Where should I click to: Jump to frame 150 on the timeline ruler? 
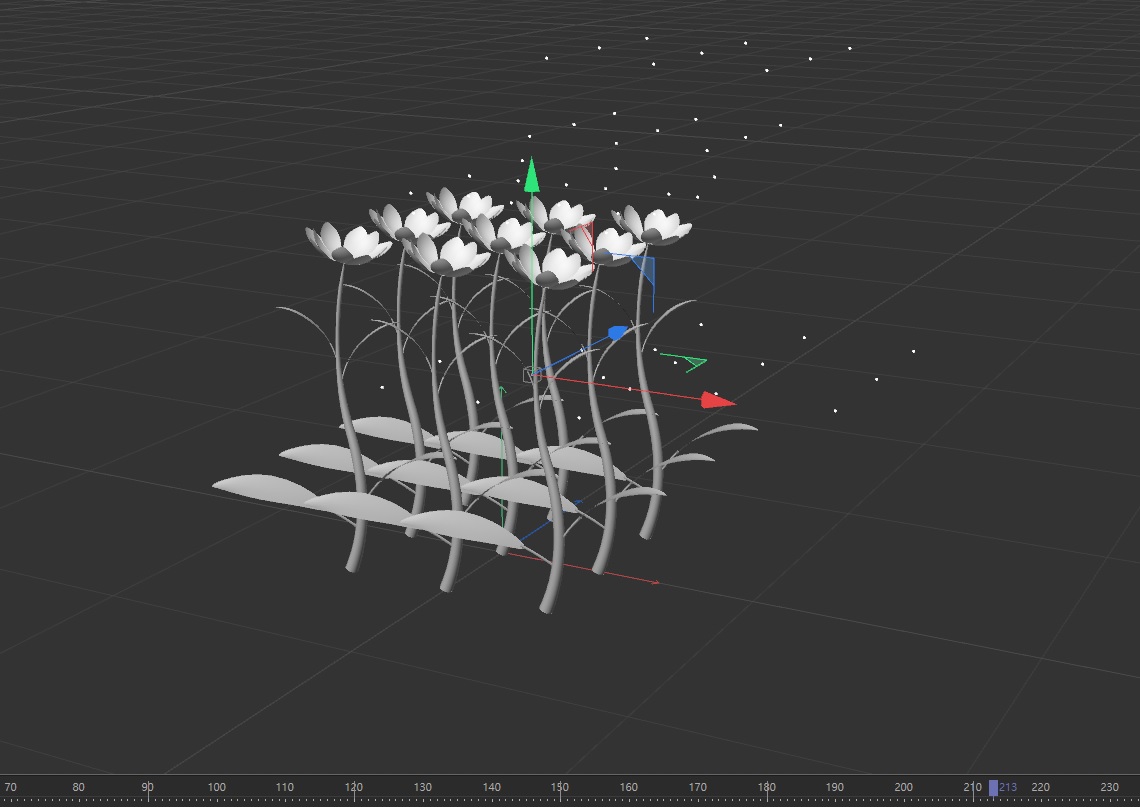click(559, 787)
